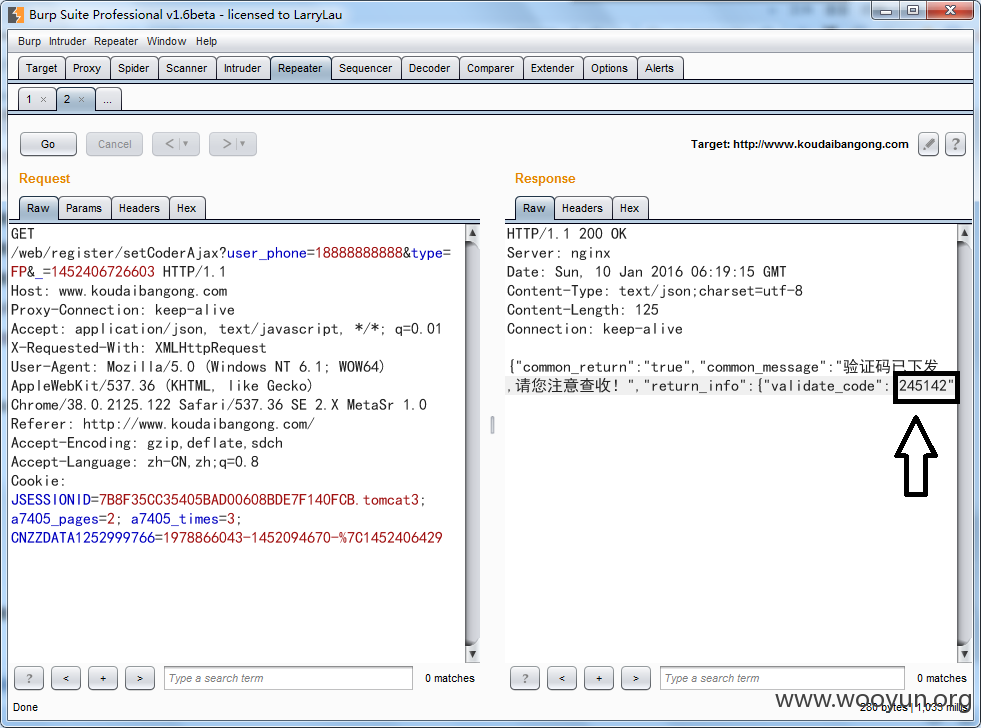Image resolution: width=981 pixels, height=728 pixels.
Task: Switch to the Decoder tab
Action: pos(429,68)
